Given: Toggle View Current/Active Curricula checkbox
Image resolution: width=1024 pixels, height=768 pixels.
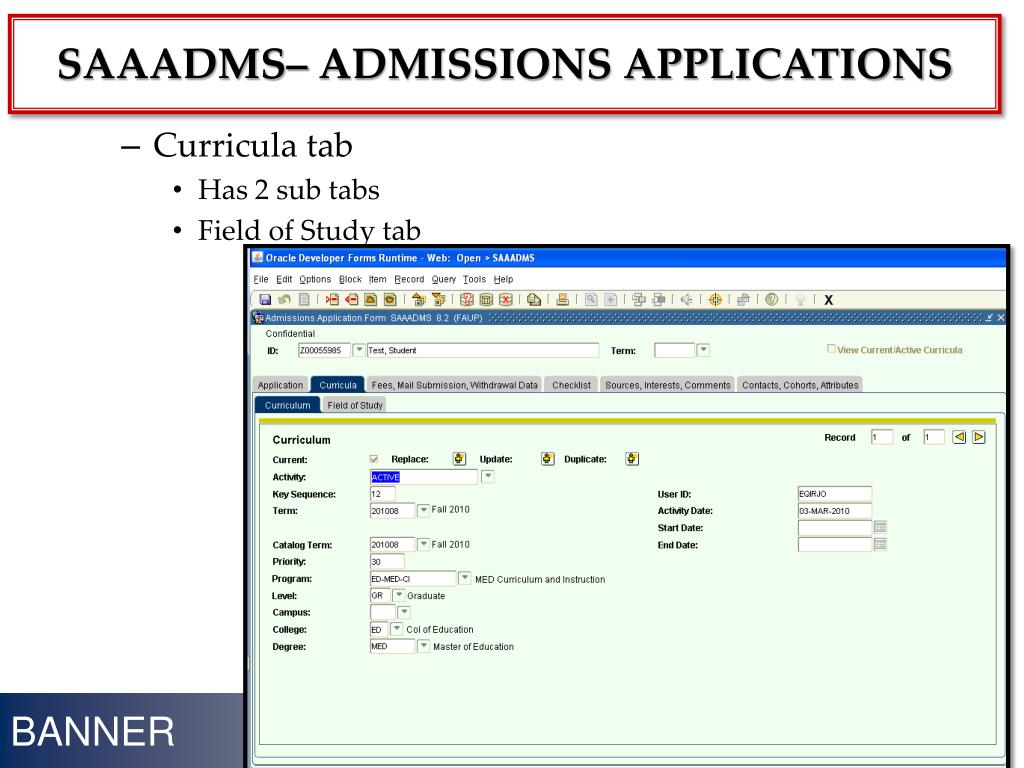Looking at the screenshot, I should point(831,349).
